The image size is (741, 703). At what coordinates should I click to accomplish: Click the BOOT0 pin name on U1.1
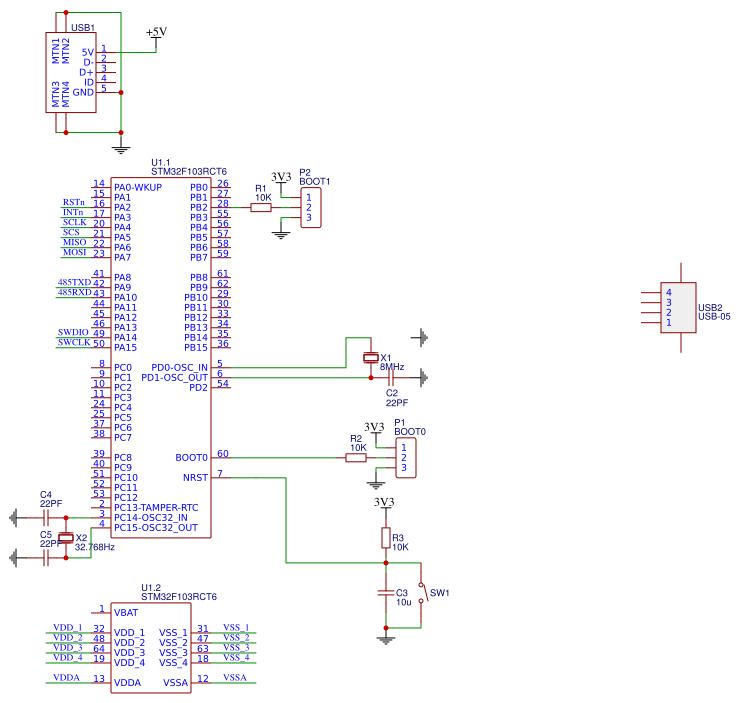coord(191,457)
